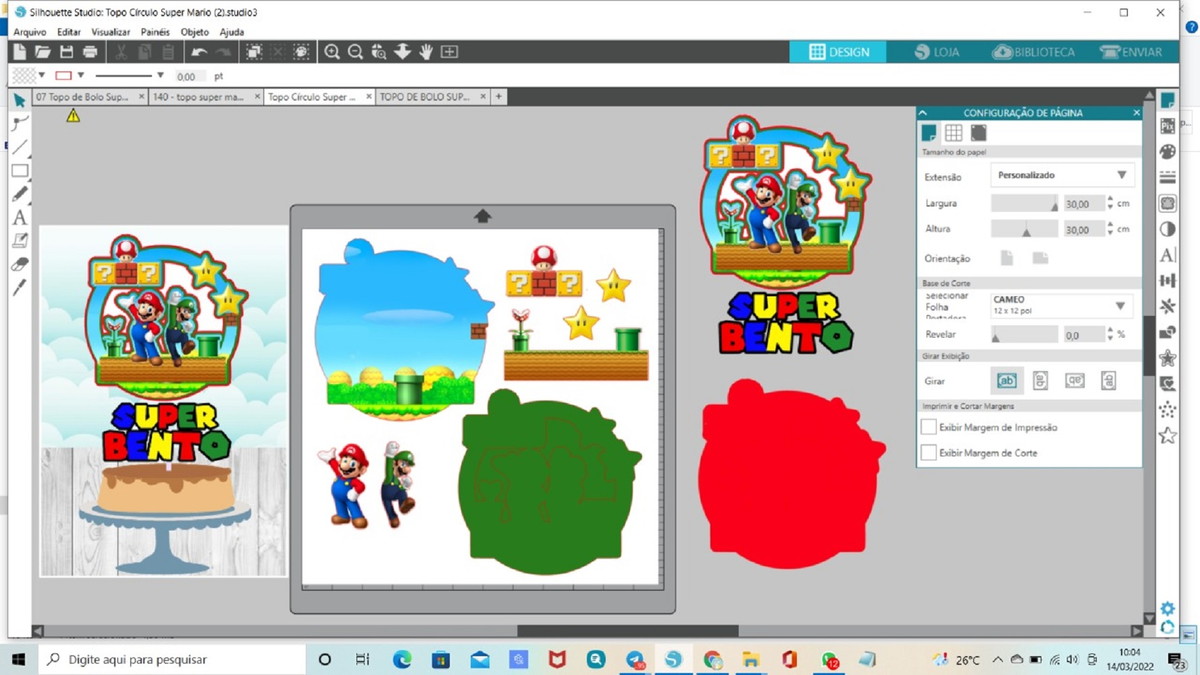This screenshot has width=1200, height=675.
Task: Go to the ENVIAR section
Action: 1131,52
